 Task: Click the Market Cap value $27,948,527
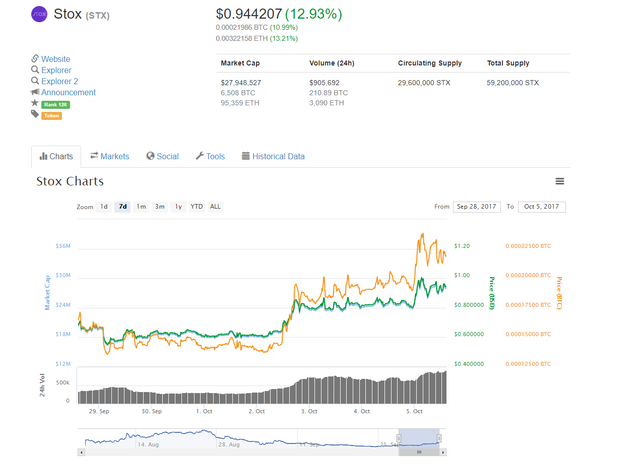[x=241, y=83]
